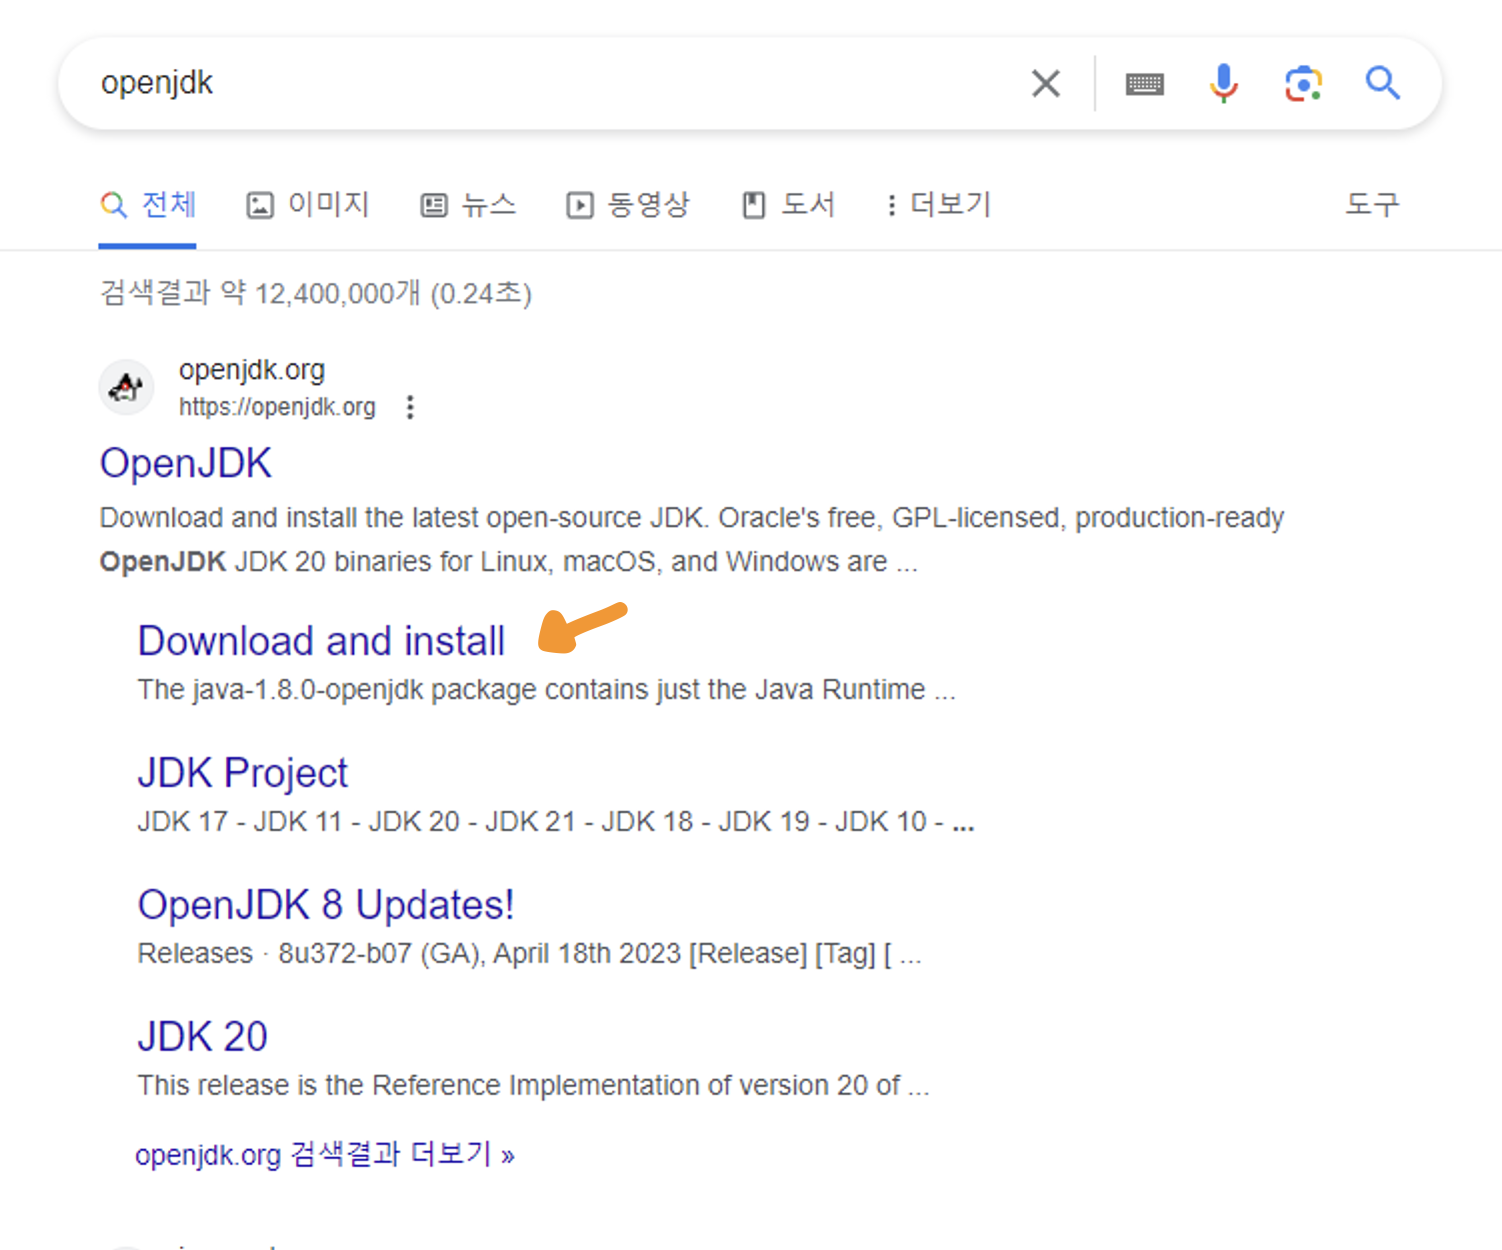Viewport: 1502px width, 1250px height.
Task: Click the snippet 'The java-1.8.0-openjdk package contains'
Action: 546,690
